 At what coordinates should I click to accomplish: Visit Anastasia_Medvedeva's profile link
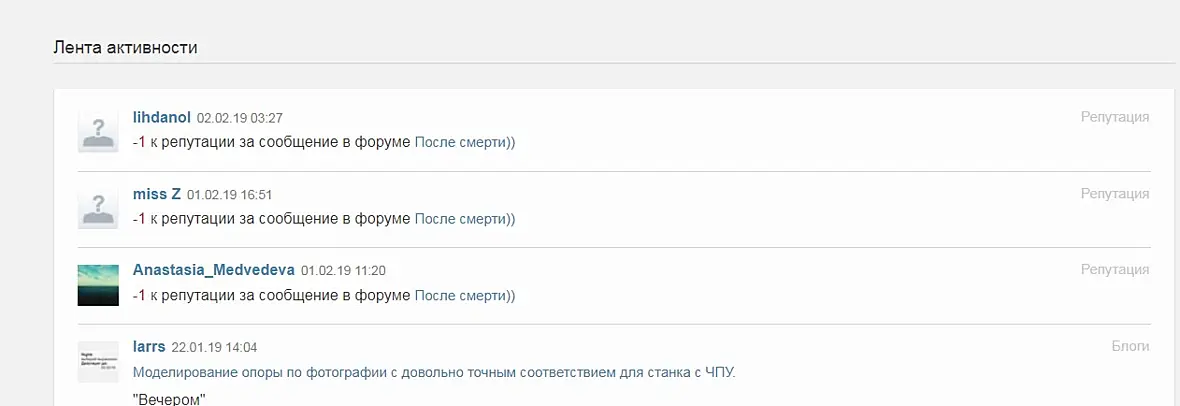coord(214,270)
